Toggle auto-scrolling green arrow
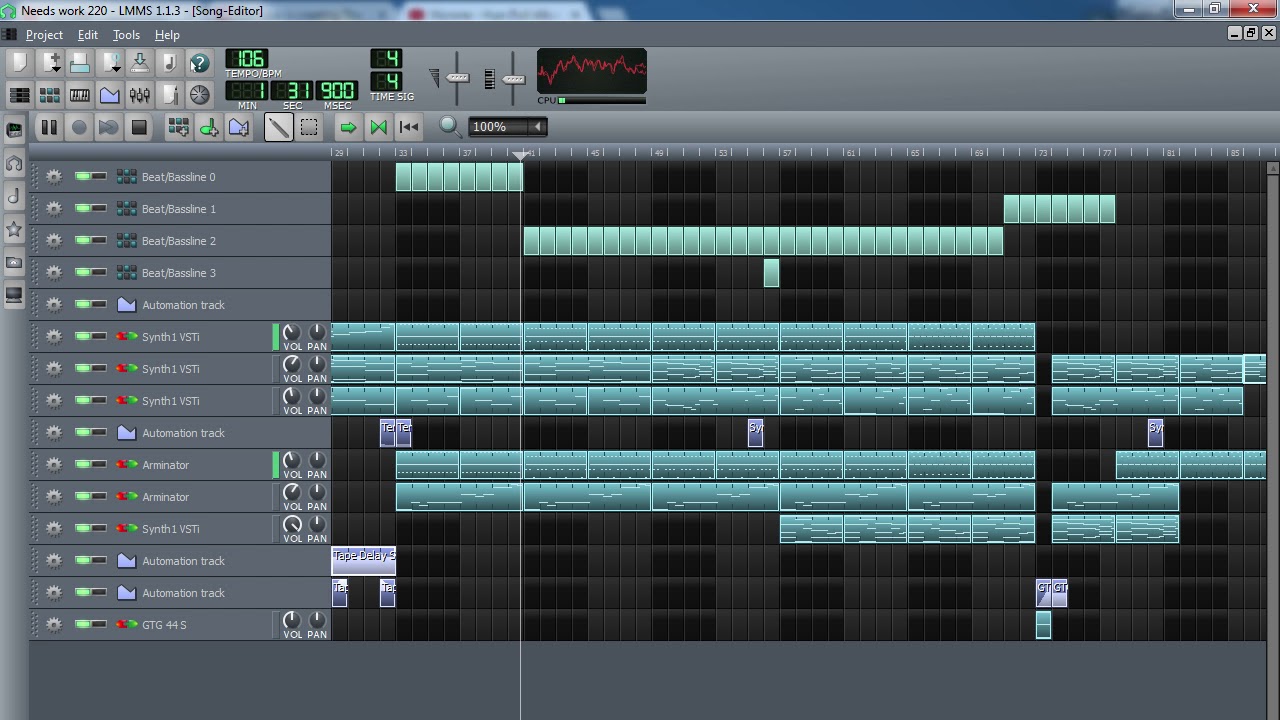1280x720 pixels. (x=348, y=127)
